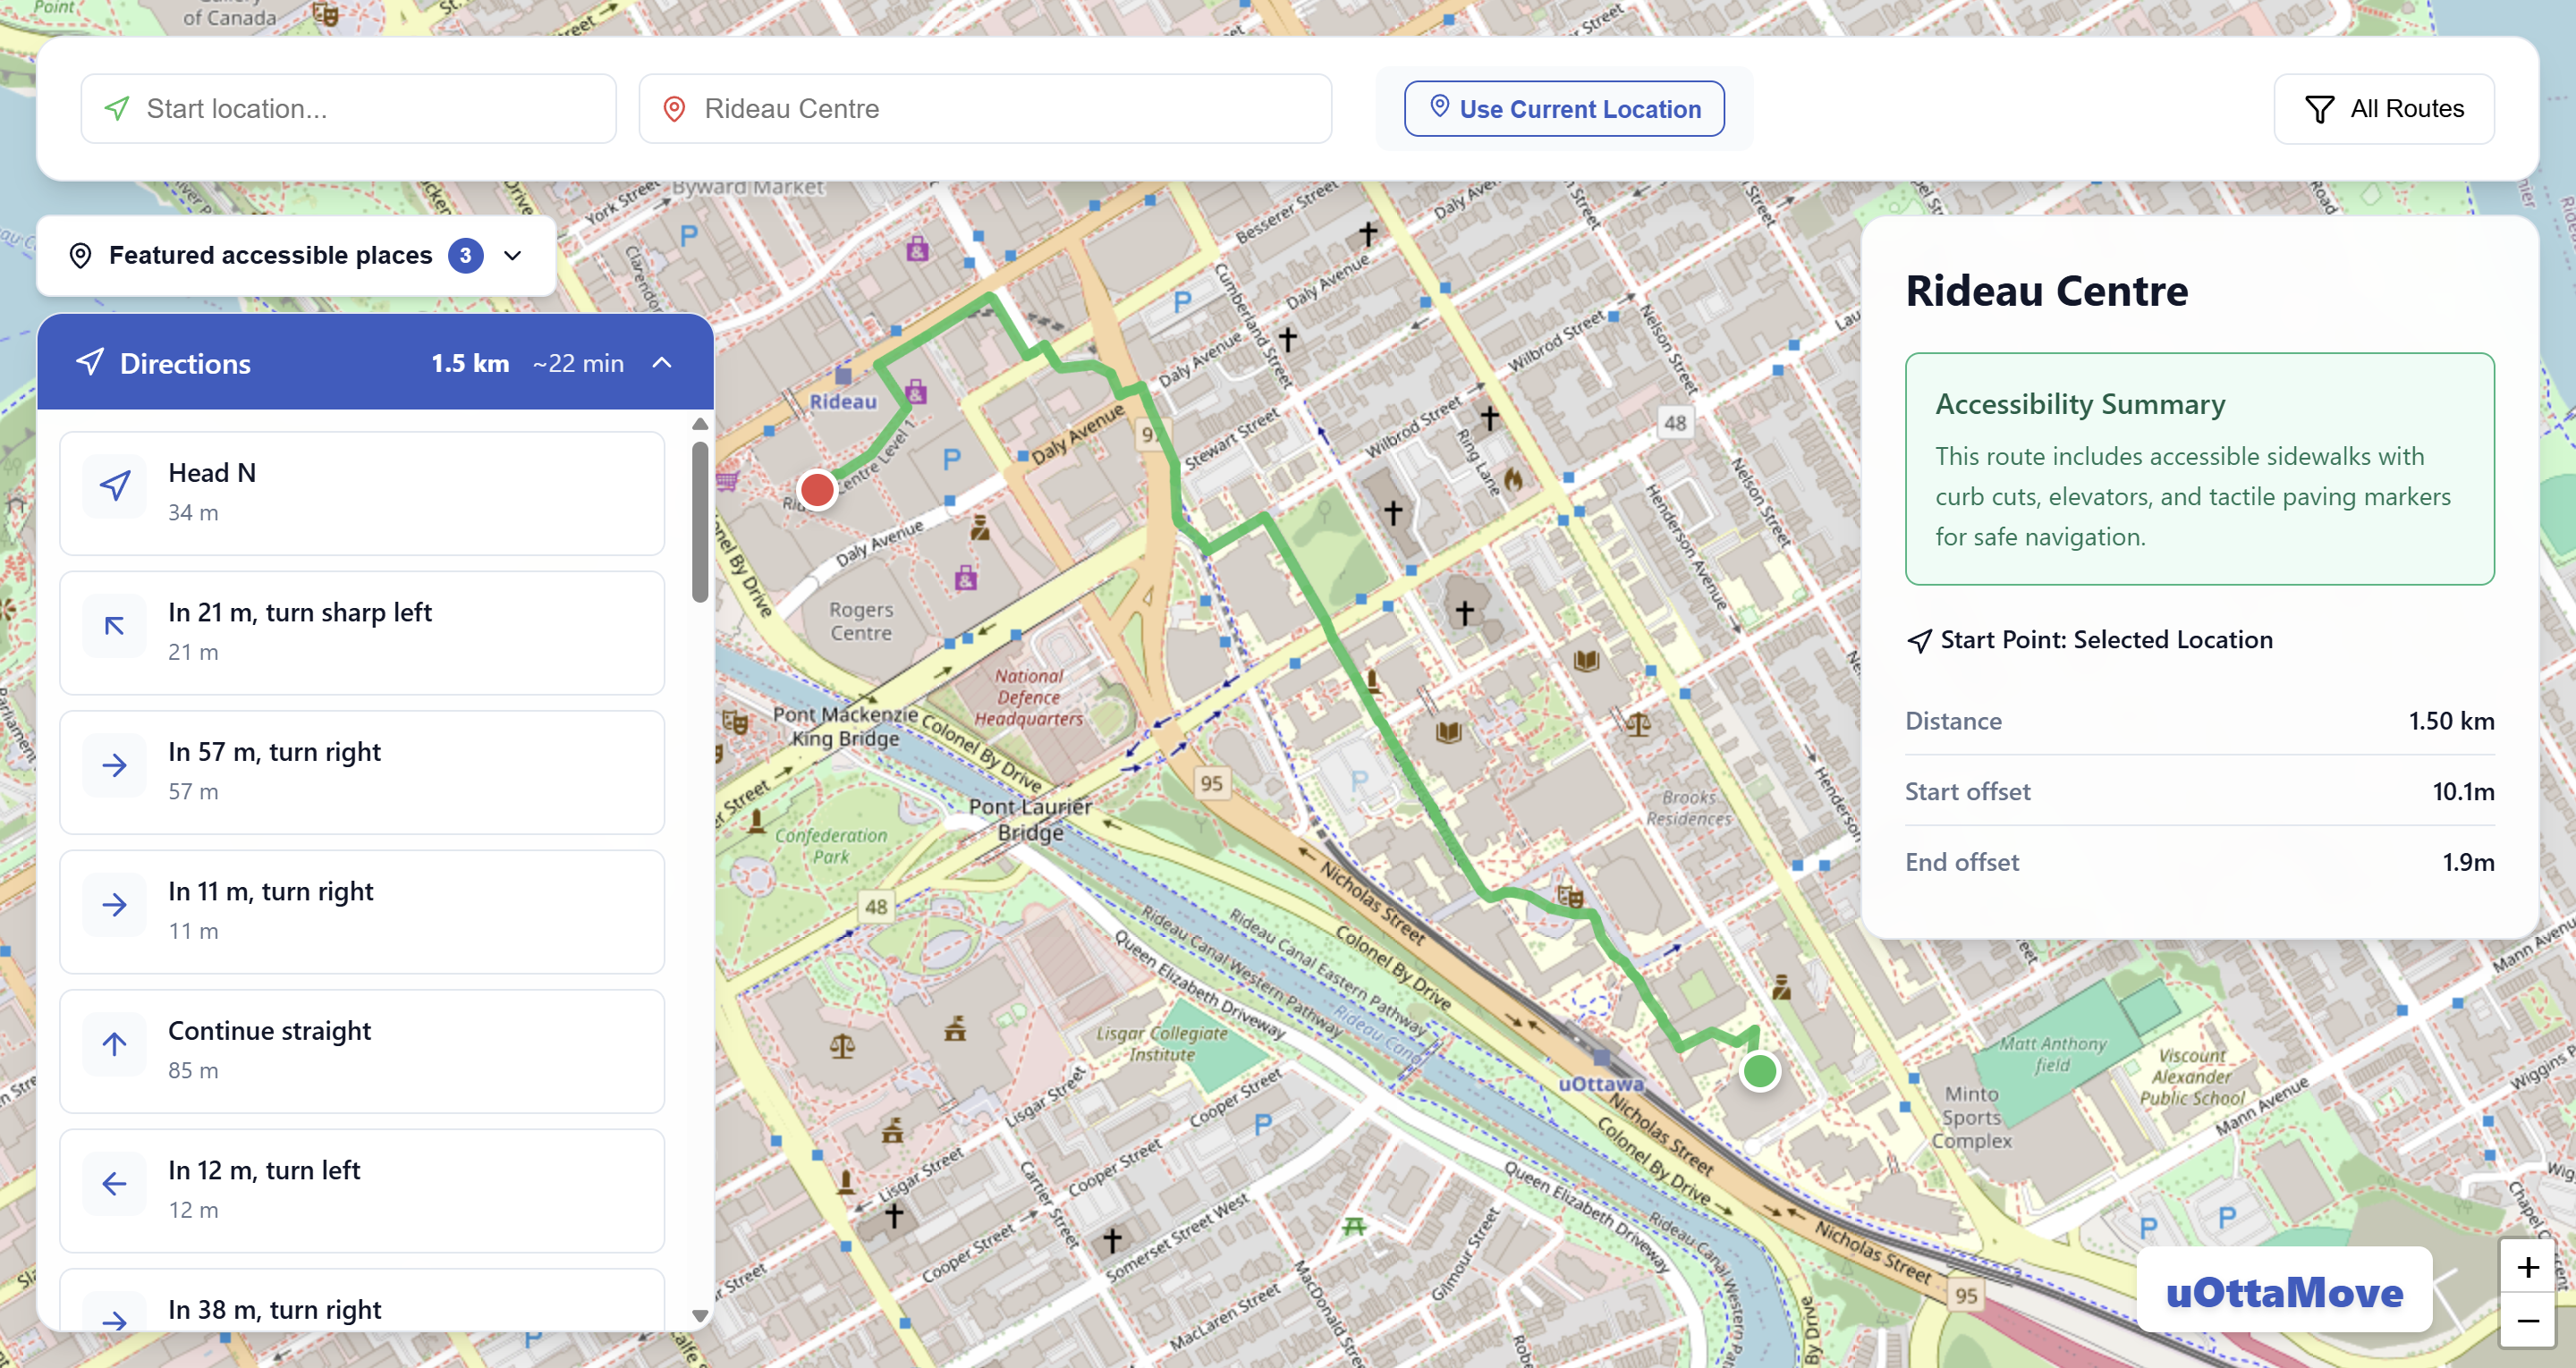The height and width of the screenshot is (1368, 2576).
Task: Click the red pin icon in destination field
Action: pyautogui.click(x=675, y=109)
